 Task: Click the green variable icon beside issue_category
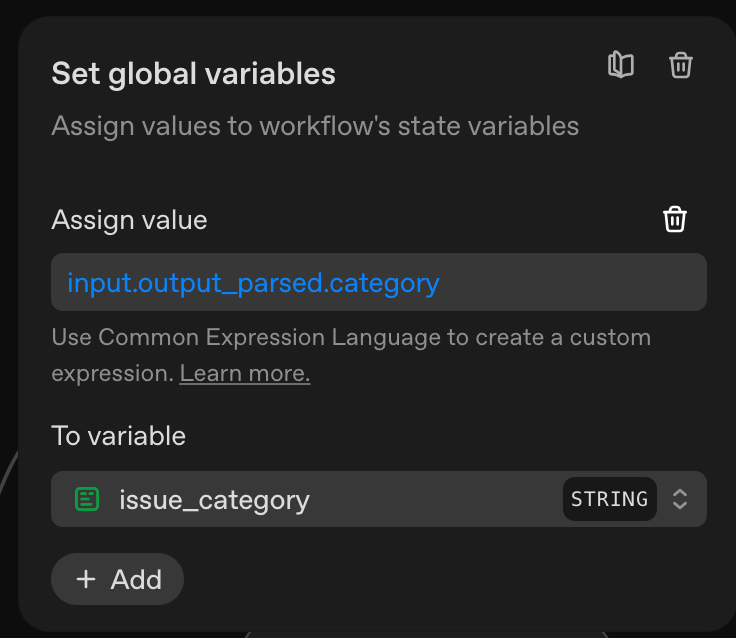87,499
